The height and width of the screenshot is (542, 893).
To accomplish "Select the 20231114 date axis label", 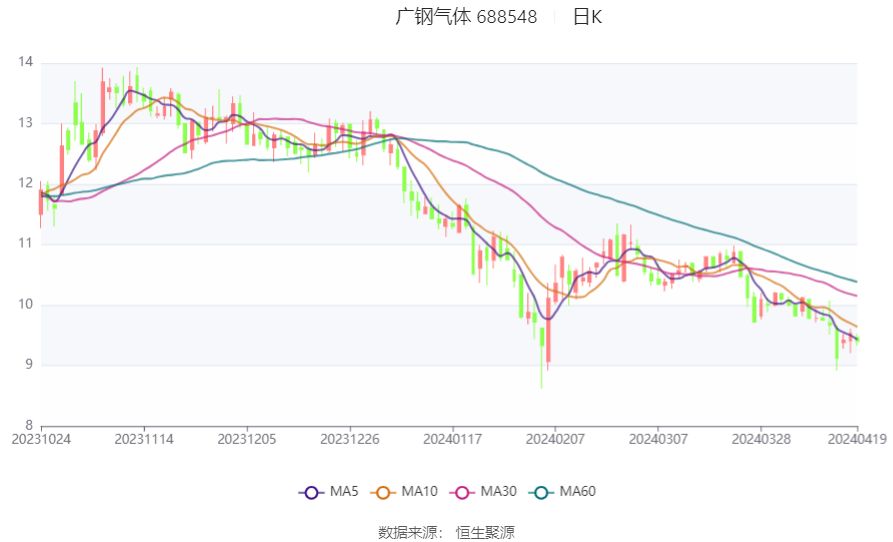I will (144, 440).
